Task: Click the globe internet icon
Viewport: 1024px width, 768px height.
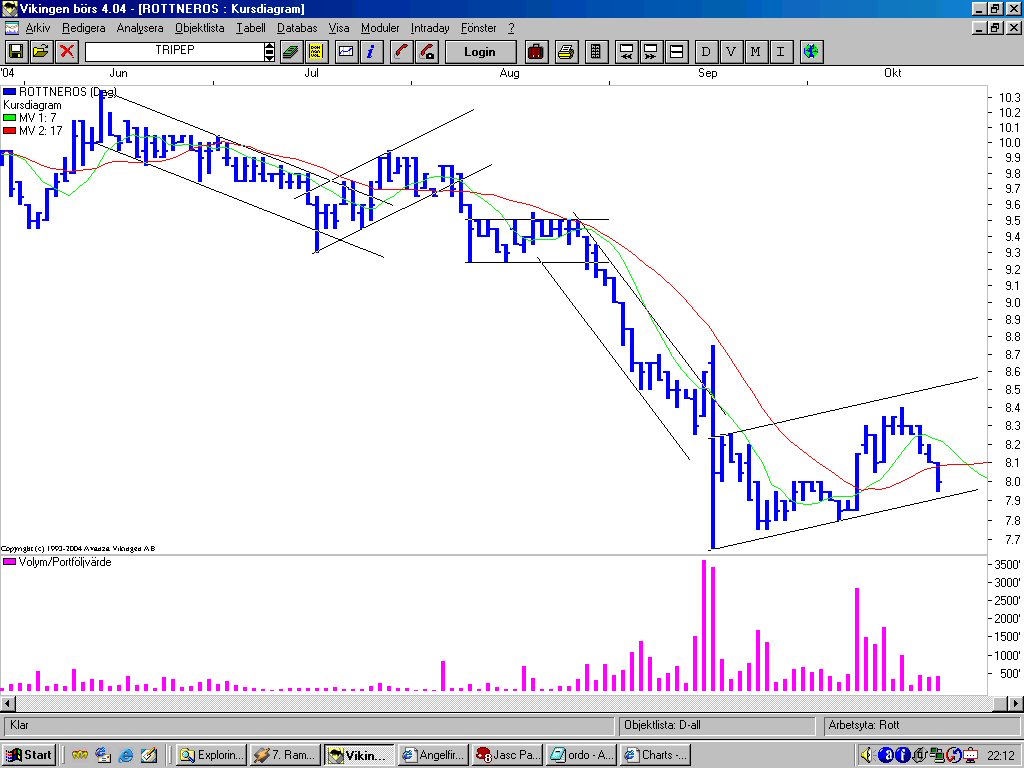Action: pos(811,52)
